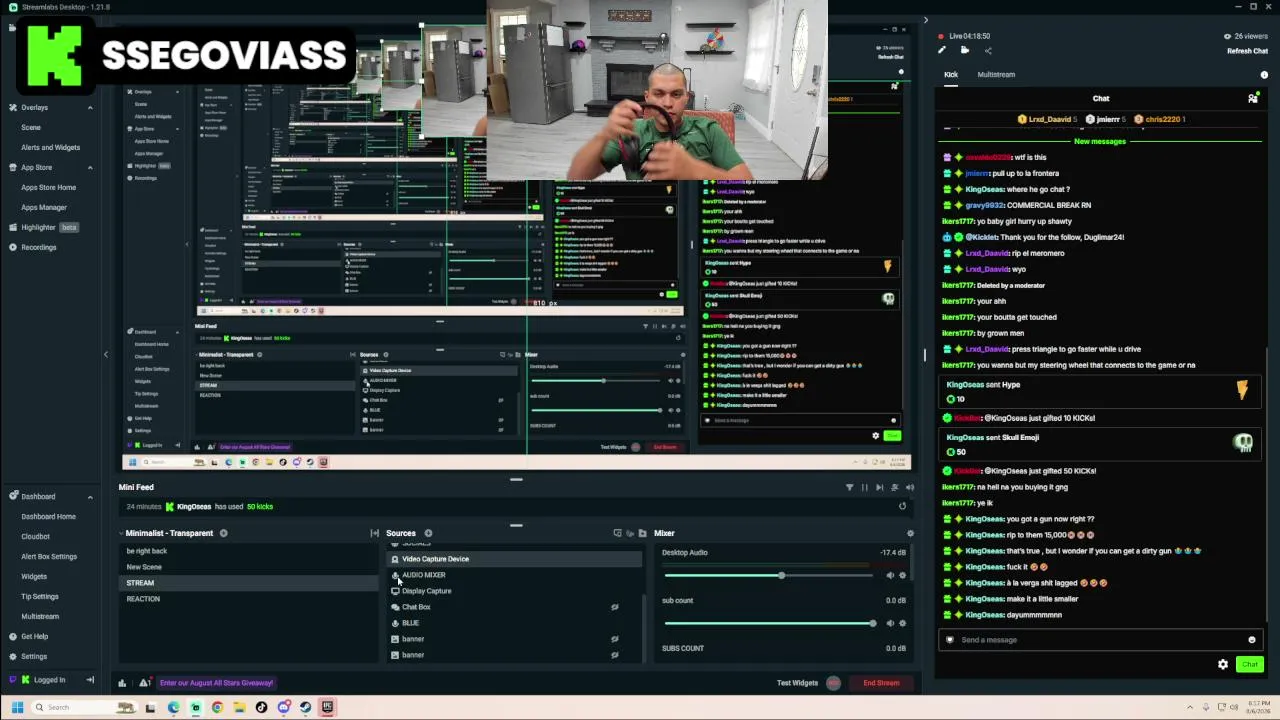Screen dimensions: 1280x720
Task: Open Recordings from the sidebar
Action: [39, 247]
